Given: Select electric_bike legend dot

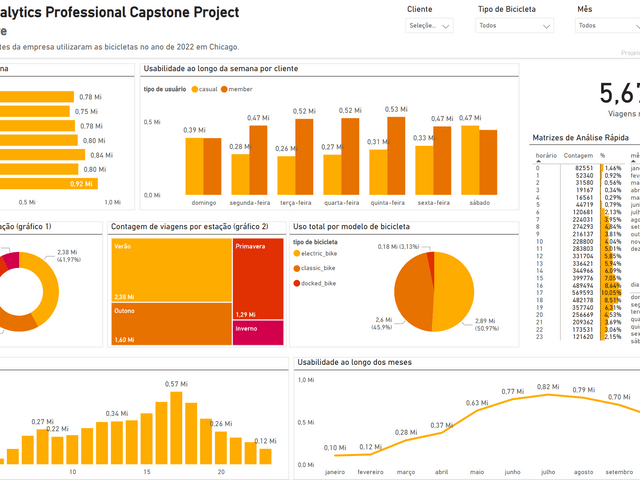Looking at the screenshot, I should pyautogui.click(x=297, y=253).
